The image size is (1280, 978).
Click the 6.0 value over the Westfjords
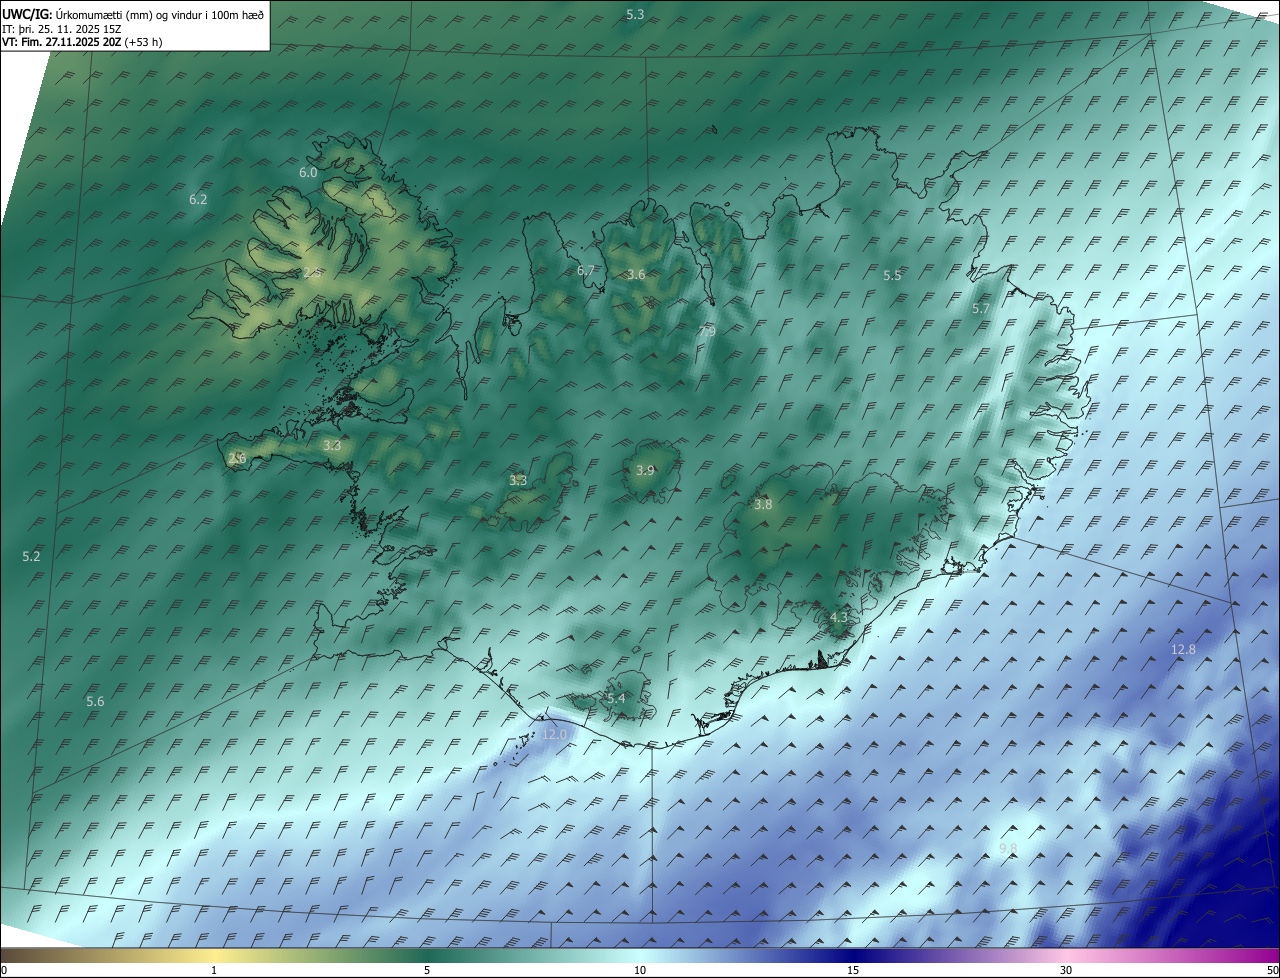click(308, 172)
